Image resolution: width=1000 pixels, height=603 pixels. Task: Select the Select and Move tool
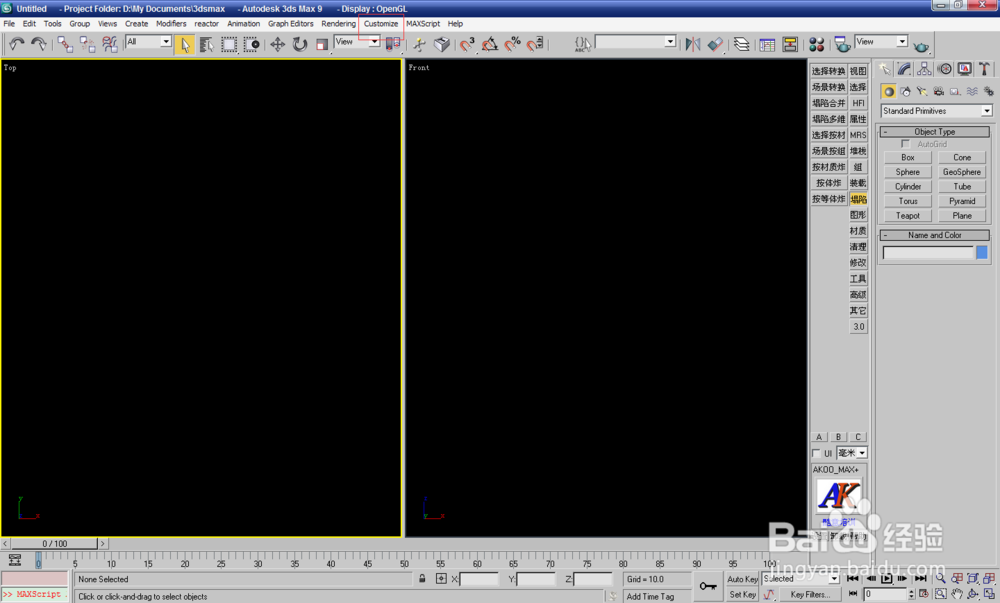[x=277, y=44]
